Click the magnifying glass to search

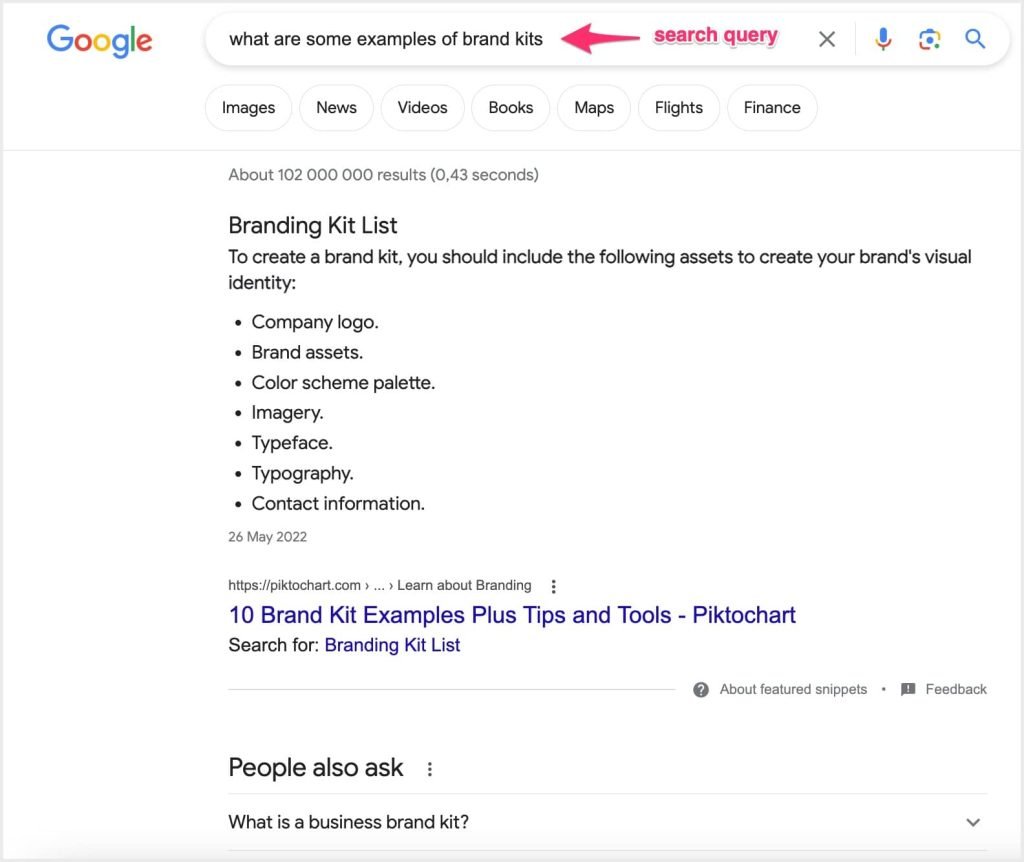tap(975, 38)
